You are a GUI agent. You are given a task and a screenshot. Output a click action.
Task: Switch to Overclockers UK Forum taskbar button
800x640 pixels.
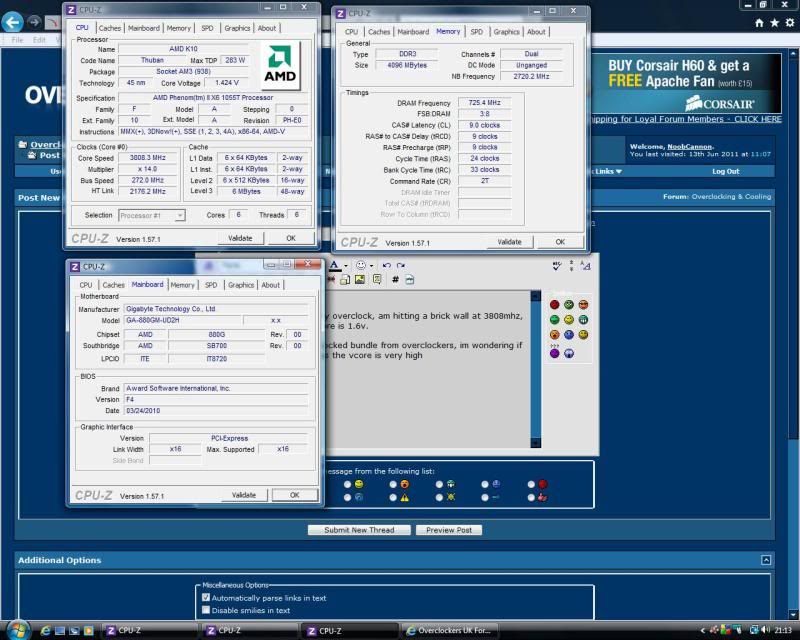coord(451,631)
